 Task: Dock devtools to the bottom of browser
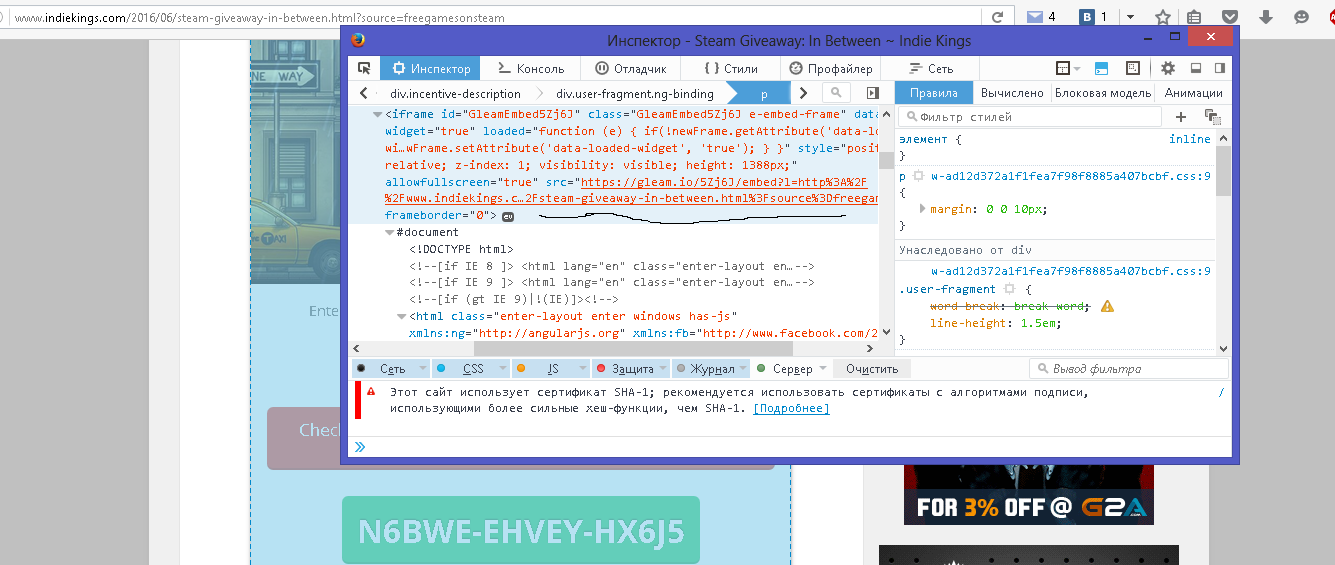click(x=1194, y=69)
